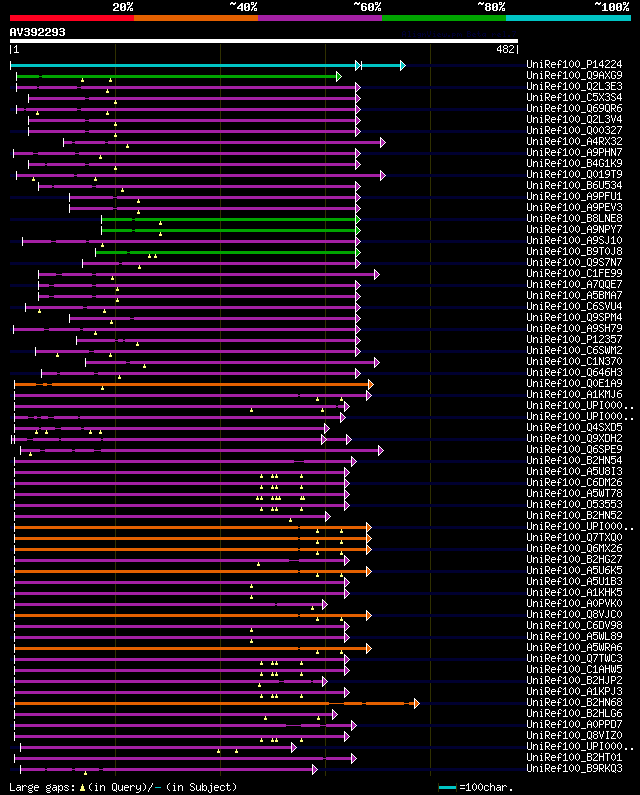
Task: Click the white AV392293 query length bar
Action: coord(264,41)
